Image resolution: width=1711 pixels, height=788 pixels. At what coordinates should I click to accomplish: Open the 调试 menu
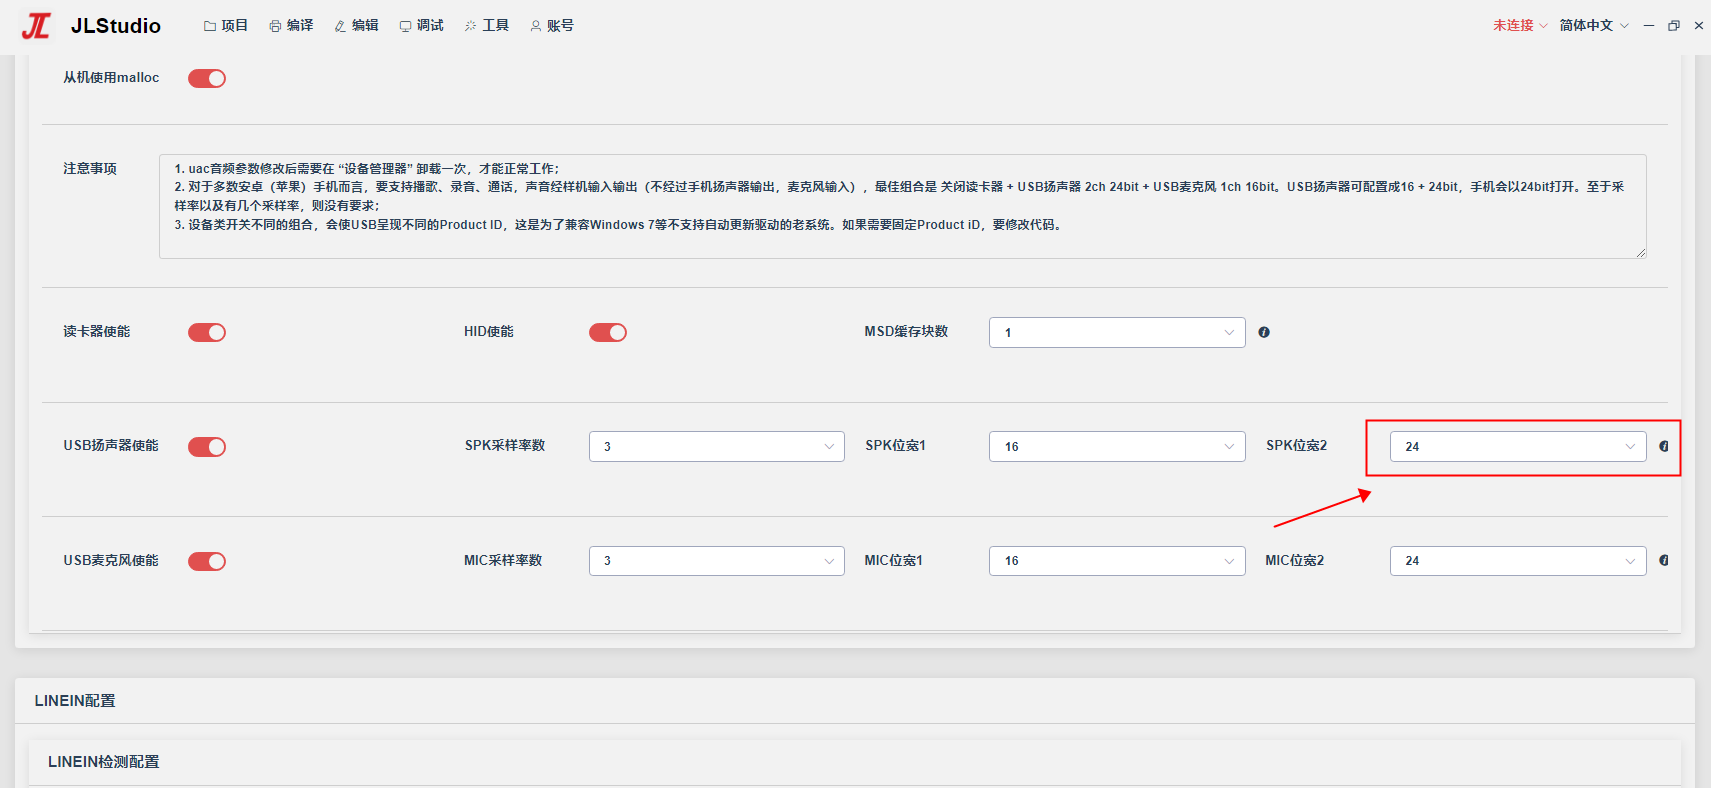click(421, 25)
